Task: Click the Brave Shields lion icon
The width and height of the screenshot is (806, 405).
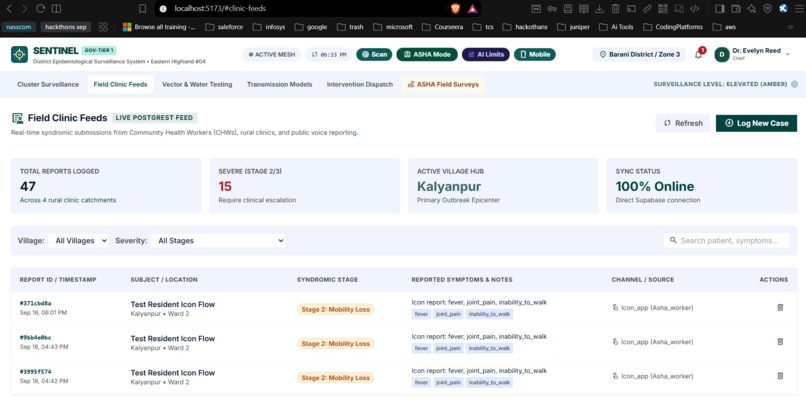Action: pos(455,8)
